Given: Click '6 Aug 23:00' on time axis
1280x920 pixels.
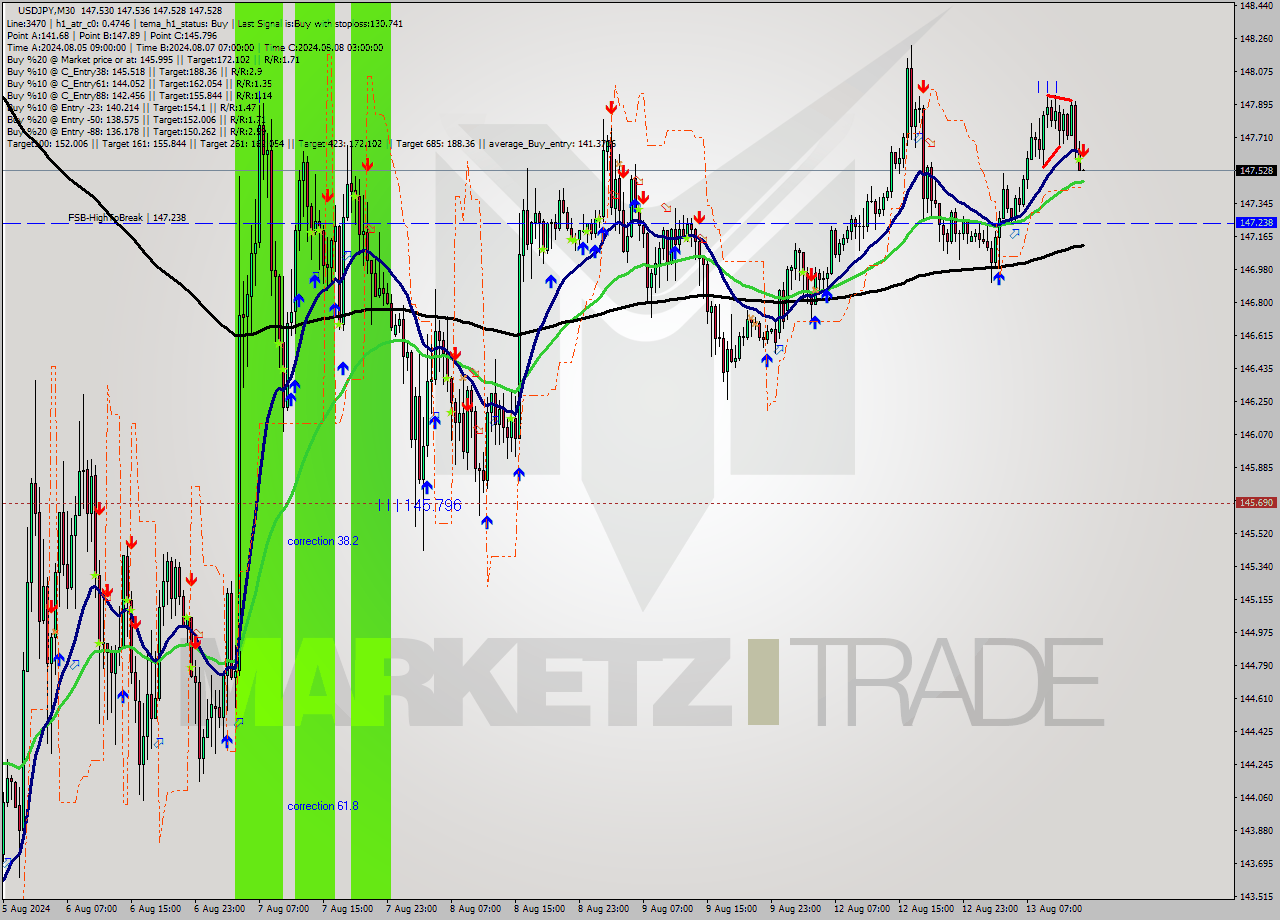Looking at the screenshot, I should [x=220, y=909].
